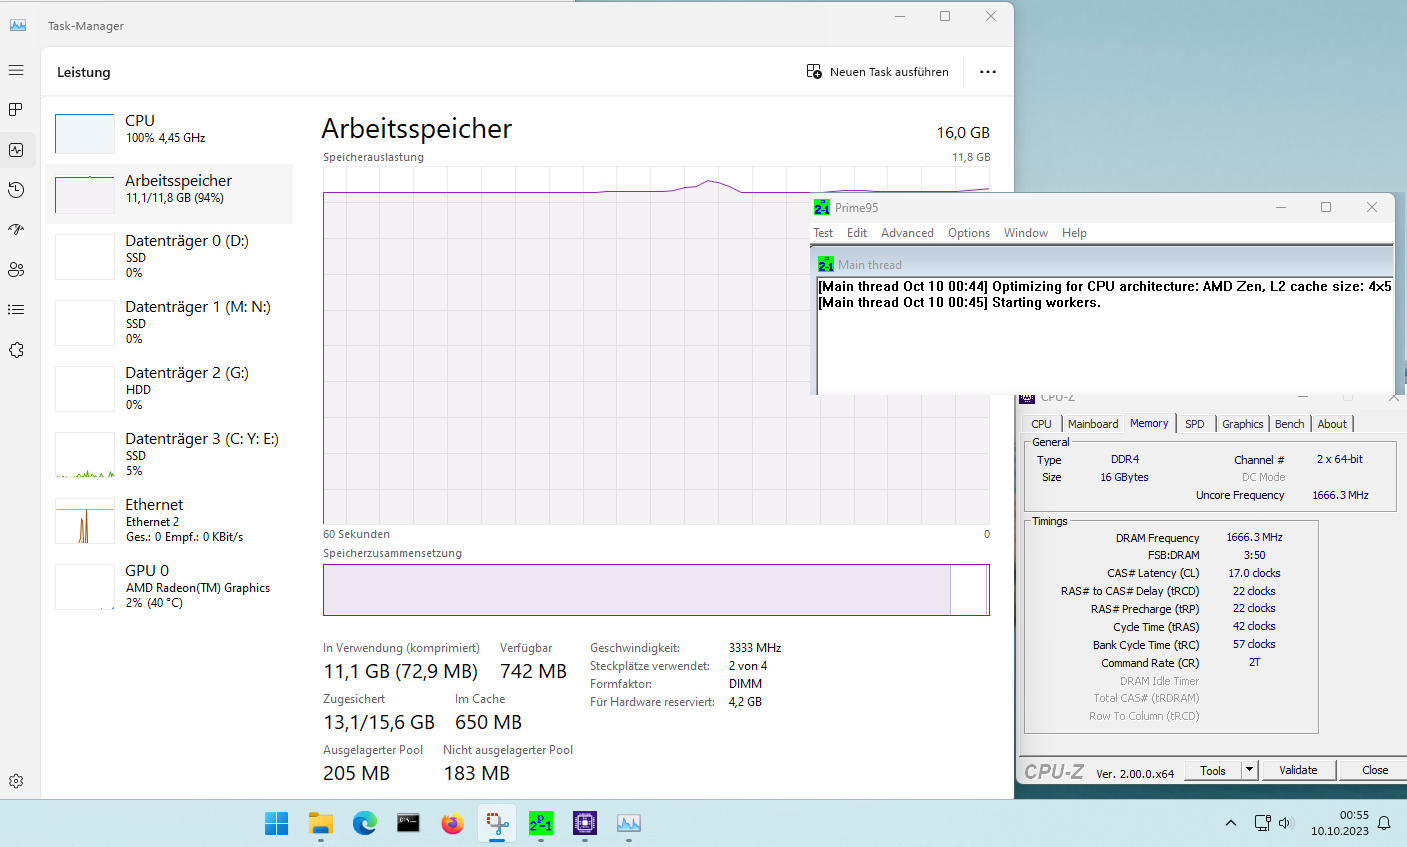Expand the navigation sidebar with the hamburger icon

(16, 70)
